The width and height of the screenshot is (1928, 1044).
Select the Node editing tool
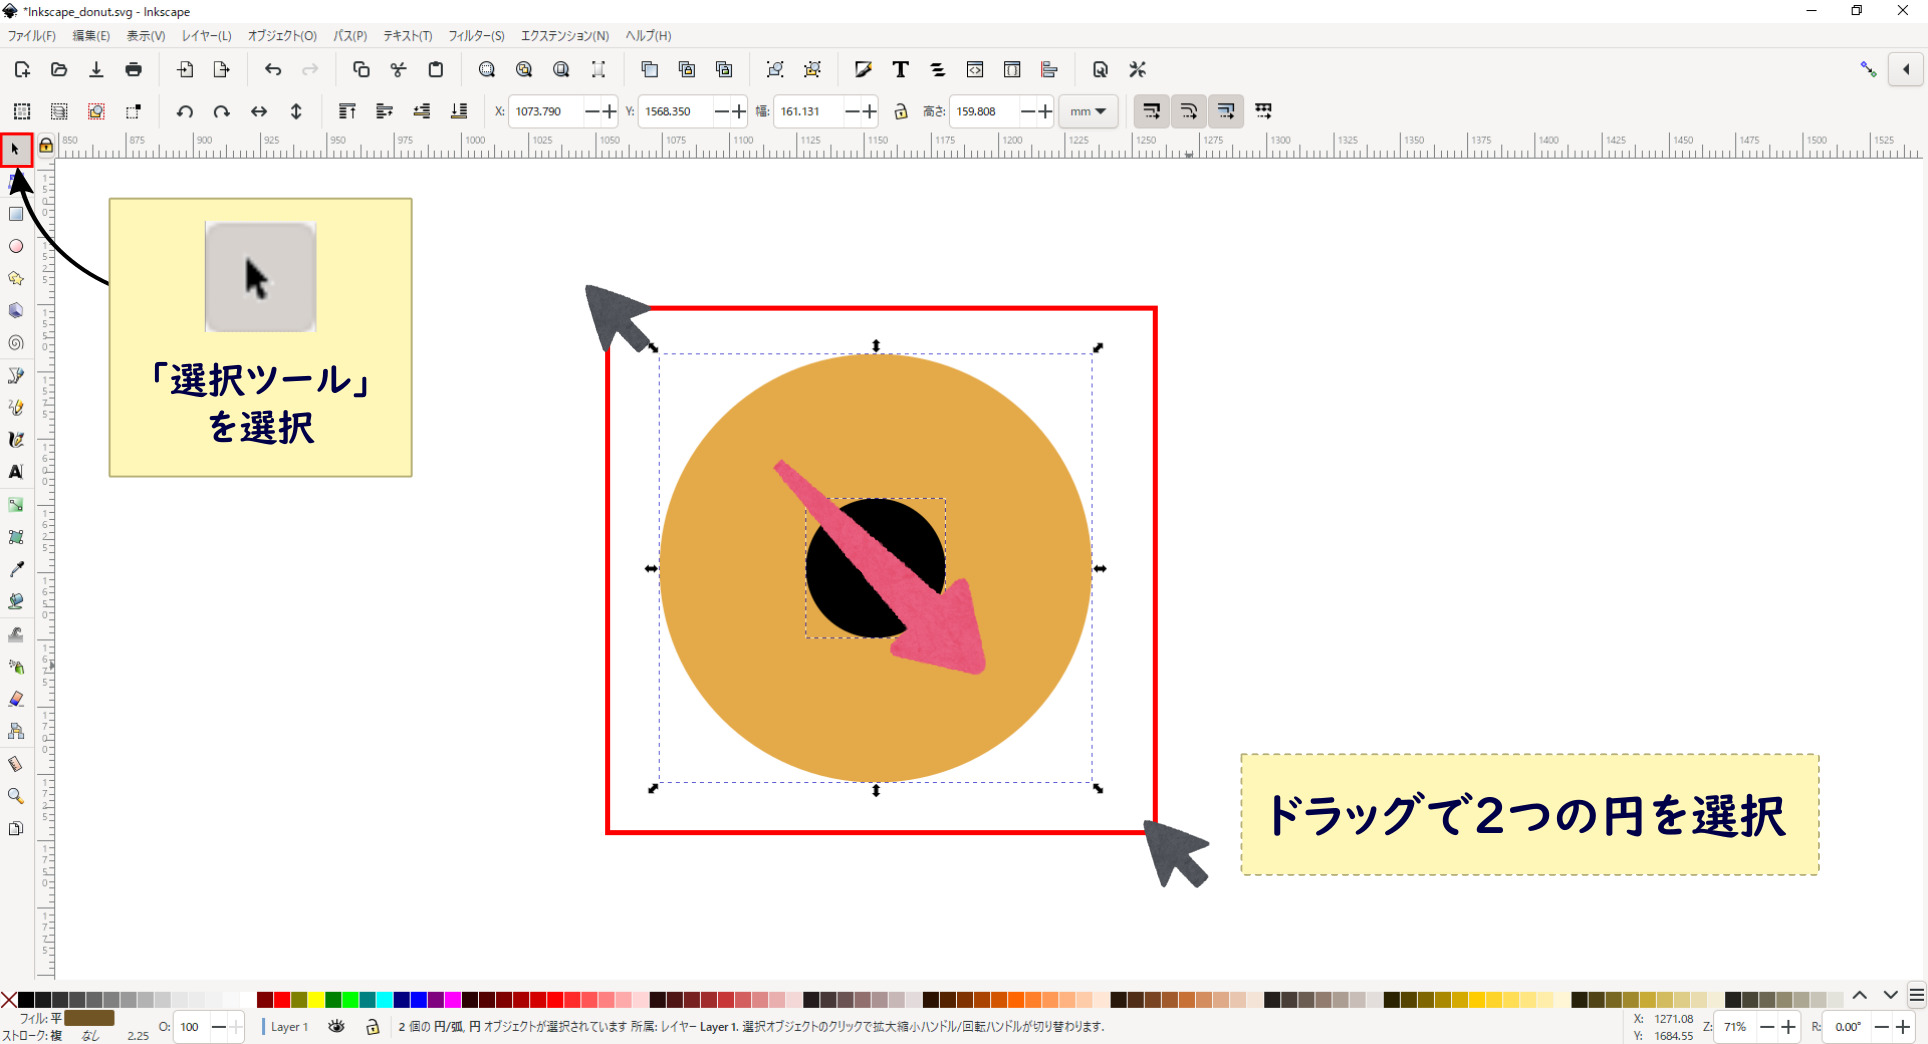[x=16, y=182]
